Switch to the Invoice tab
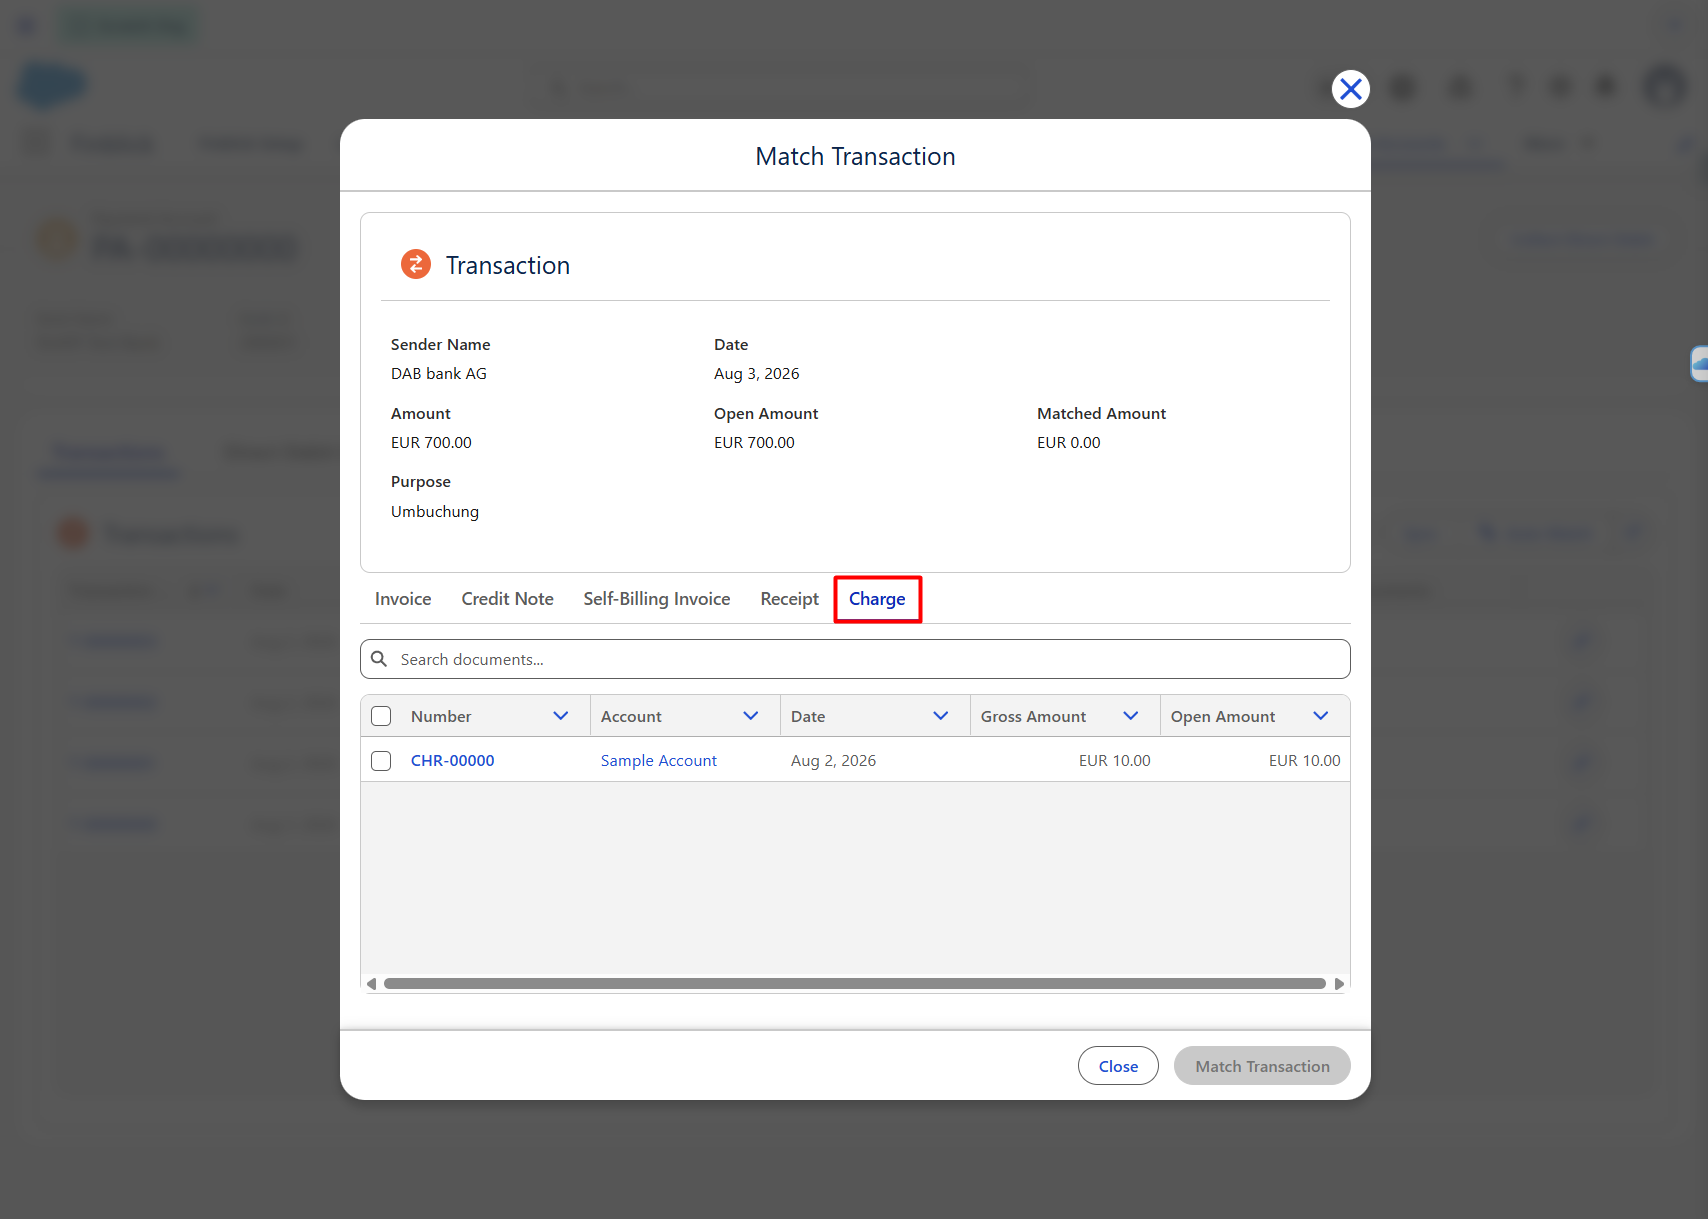The height and width of the screenshot is (1219, 1708). pos(403,599)
